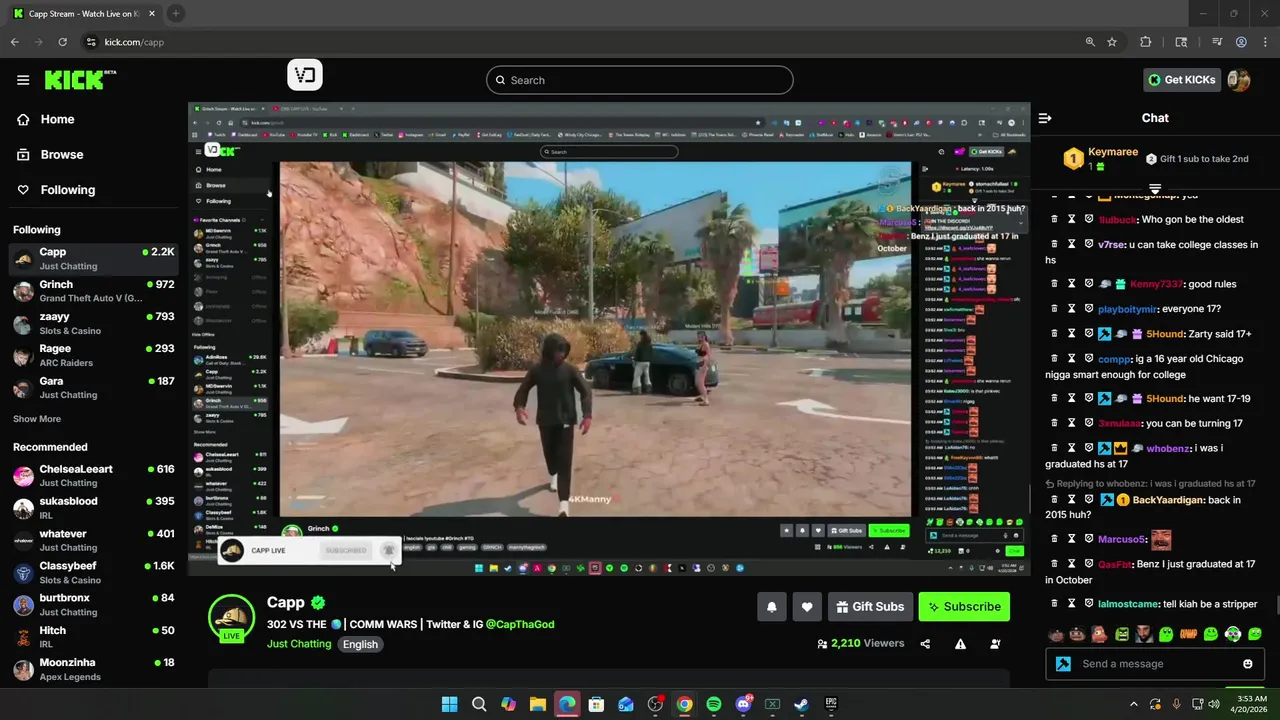Viewport: 1280px width, 720px height.
Task: Open the @CapThaGod social link
Action: click(520, 624)
